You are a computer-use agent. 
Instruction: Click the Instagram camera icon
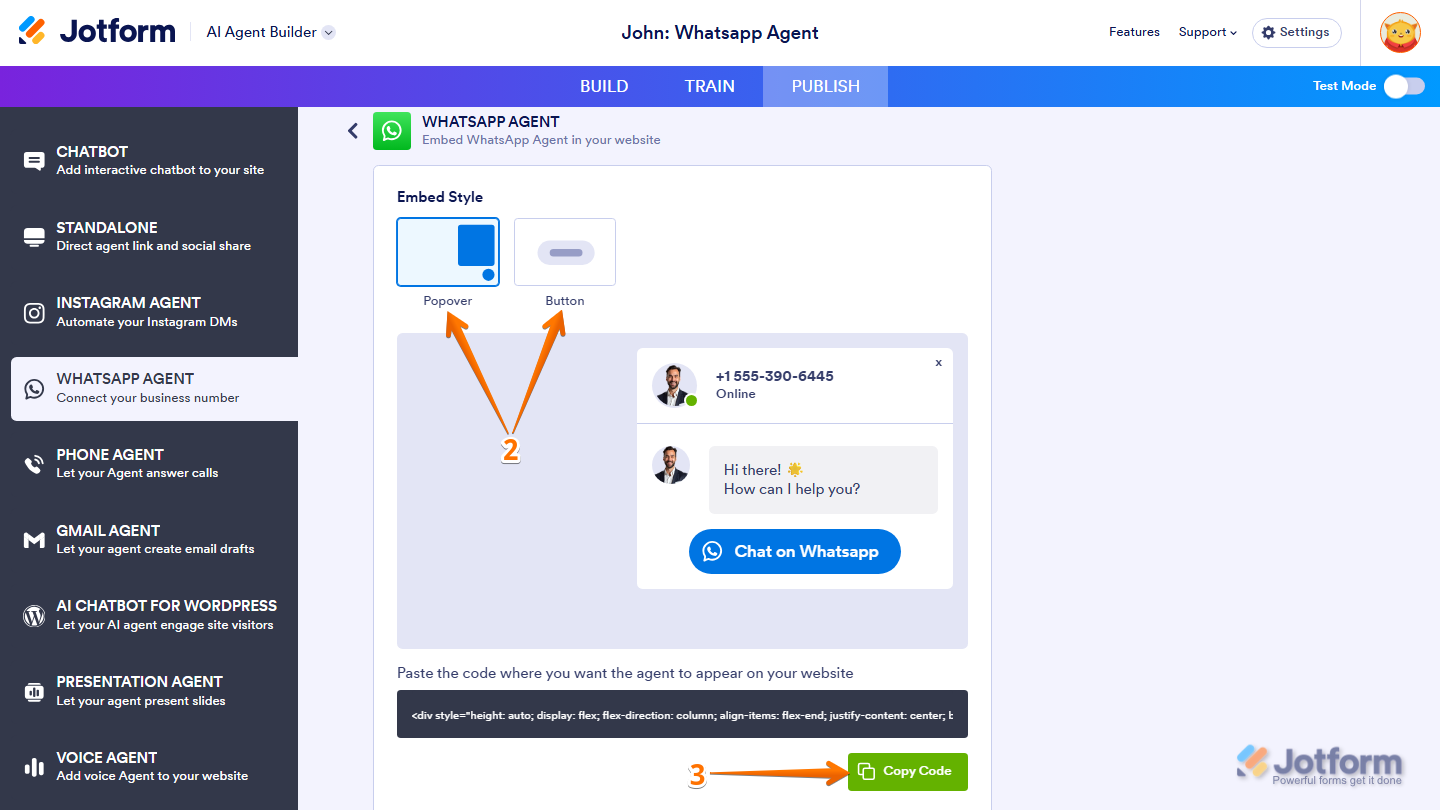[x=34, y=313]
